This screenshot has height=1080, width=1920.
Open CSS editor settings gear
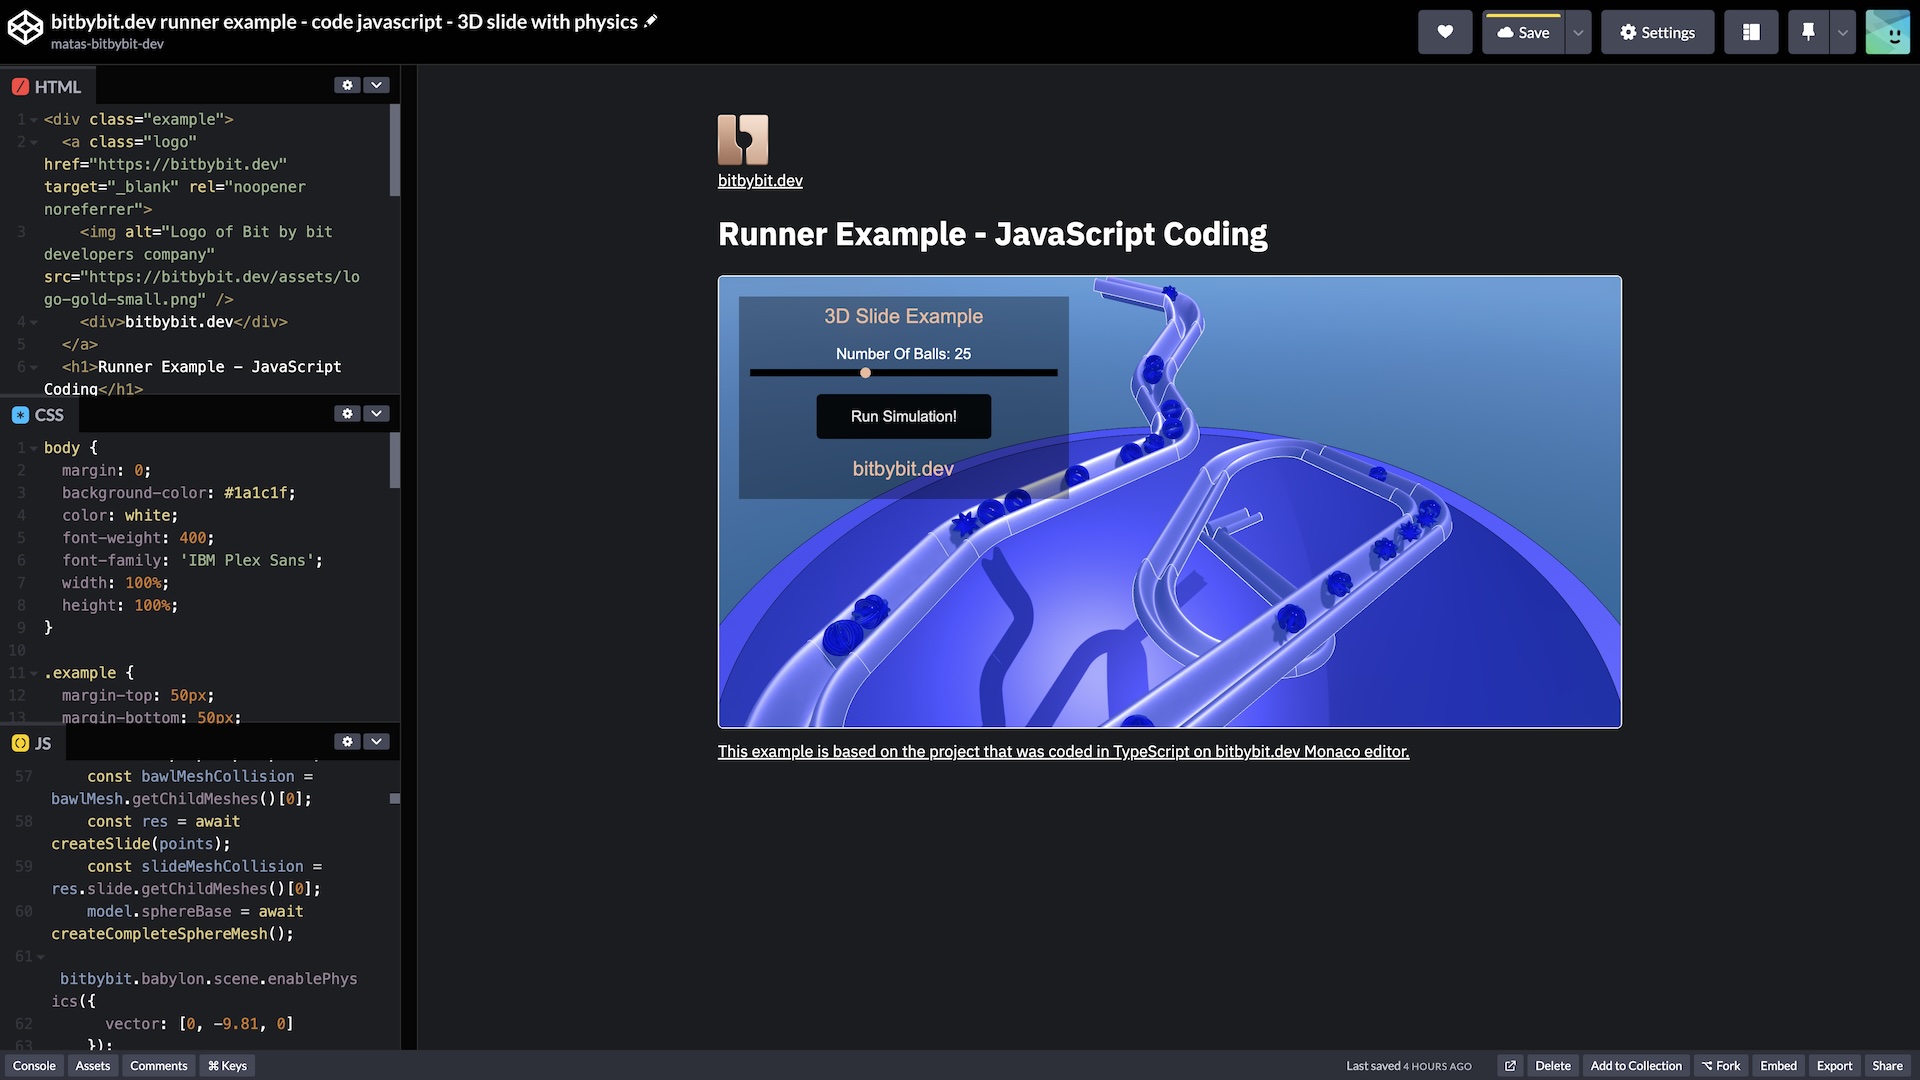[x=347, y=413]
